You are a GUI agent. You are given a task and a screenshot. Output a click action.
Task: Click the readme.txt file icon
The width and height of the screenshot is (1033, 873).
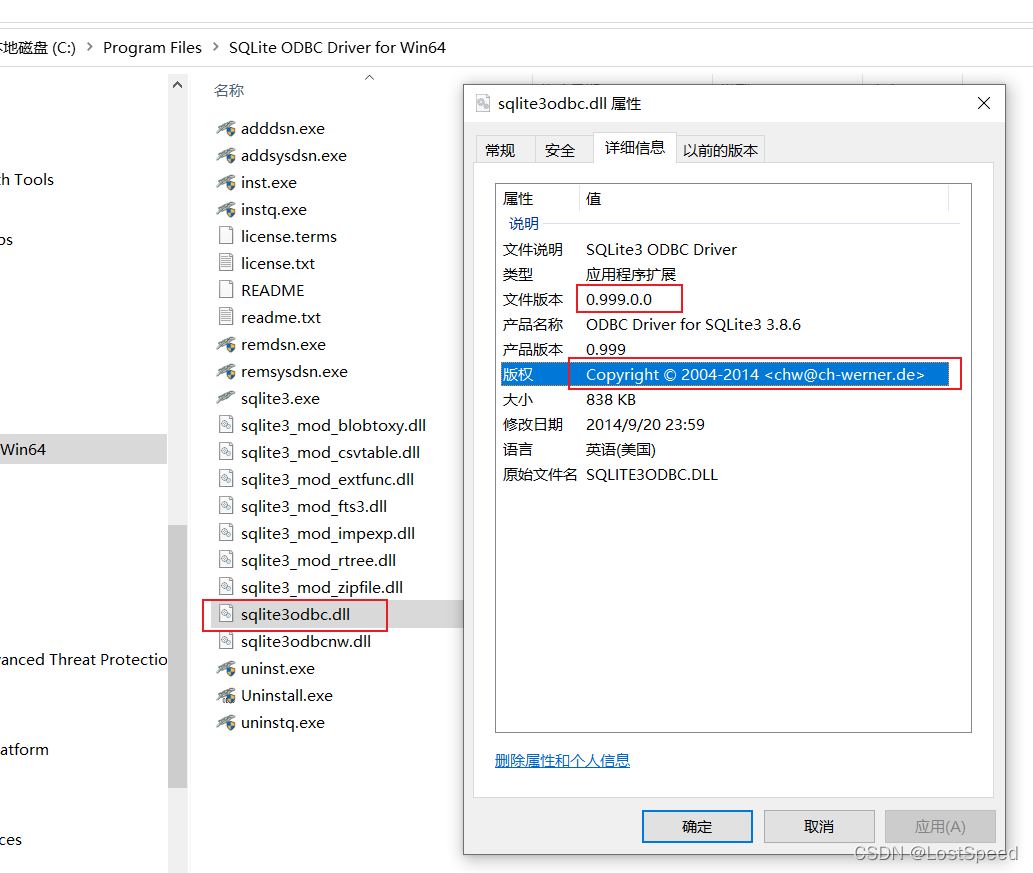point(226,317)
